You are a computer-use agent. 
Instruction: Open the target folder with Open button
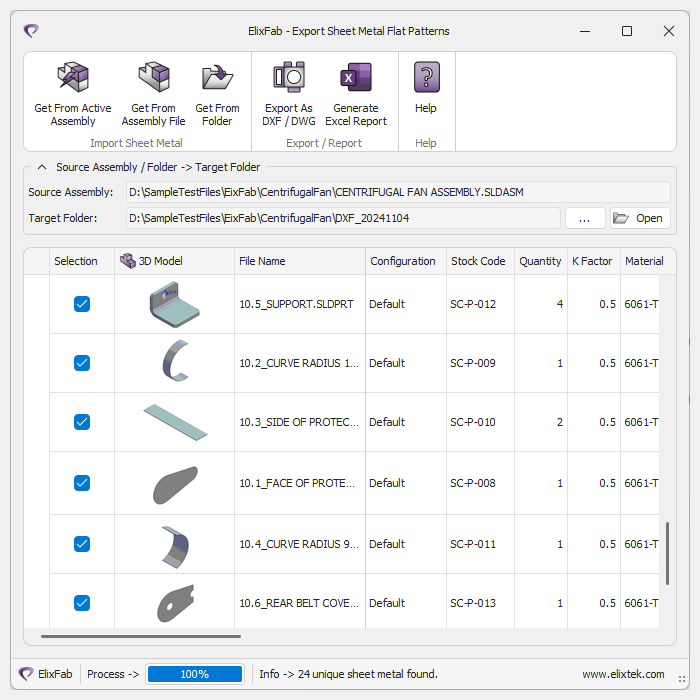(640, 218)
